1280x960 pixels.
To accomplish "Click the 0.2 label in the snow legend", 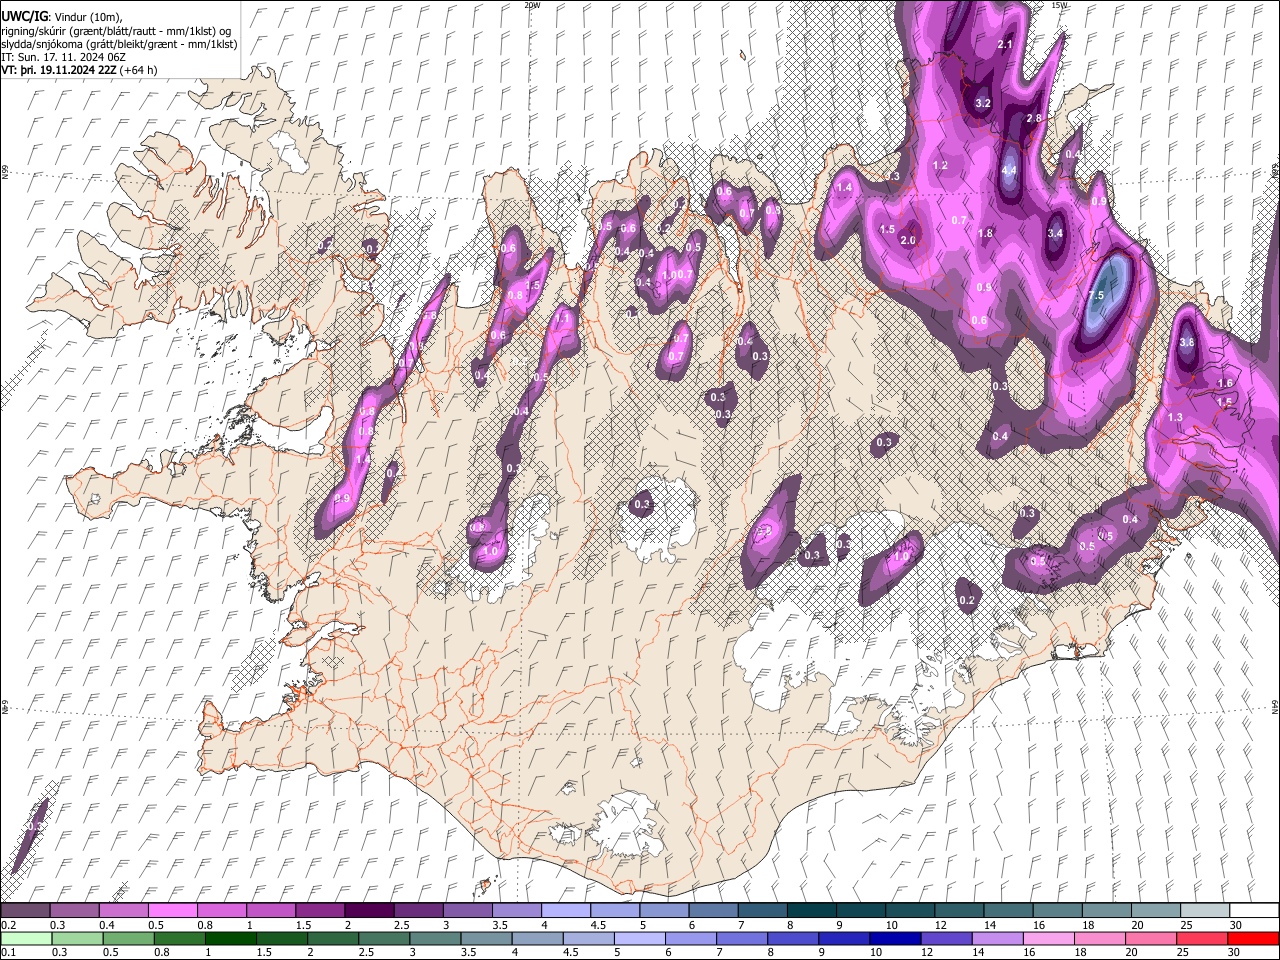I will point(7,925).
